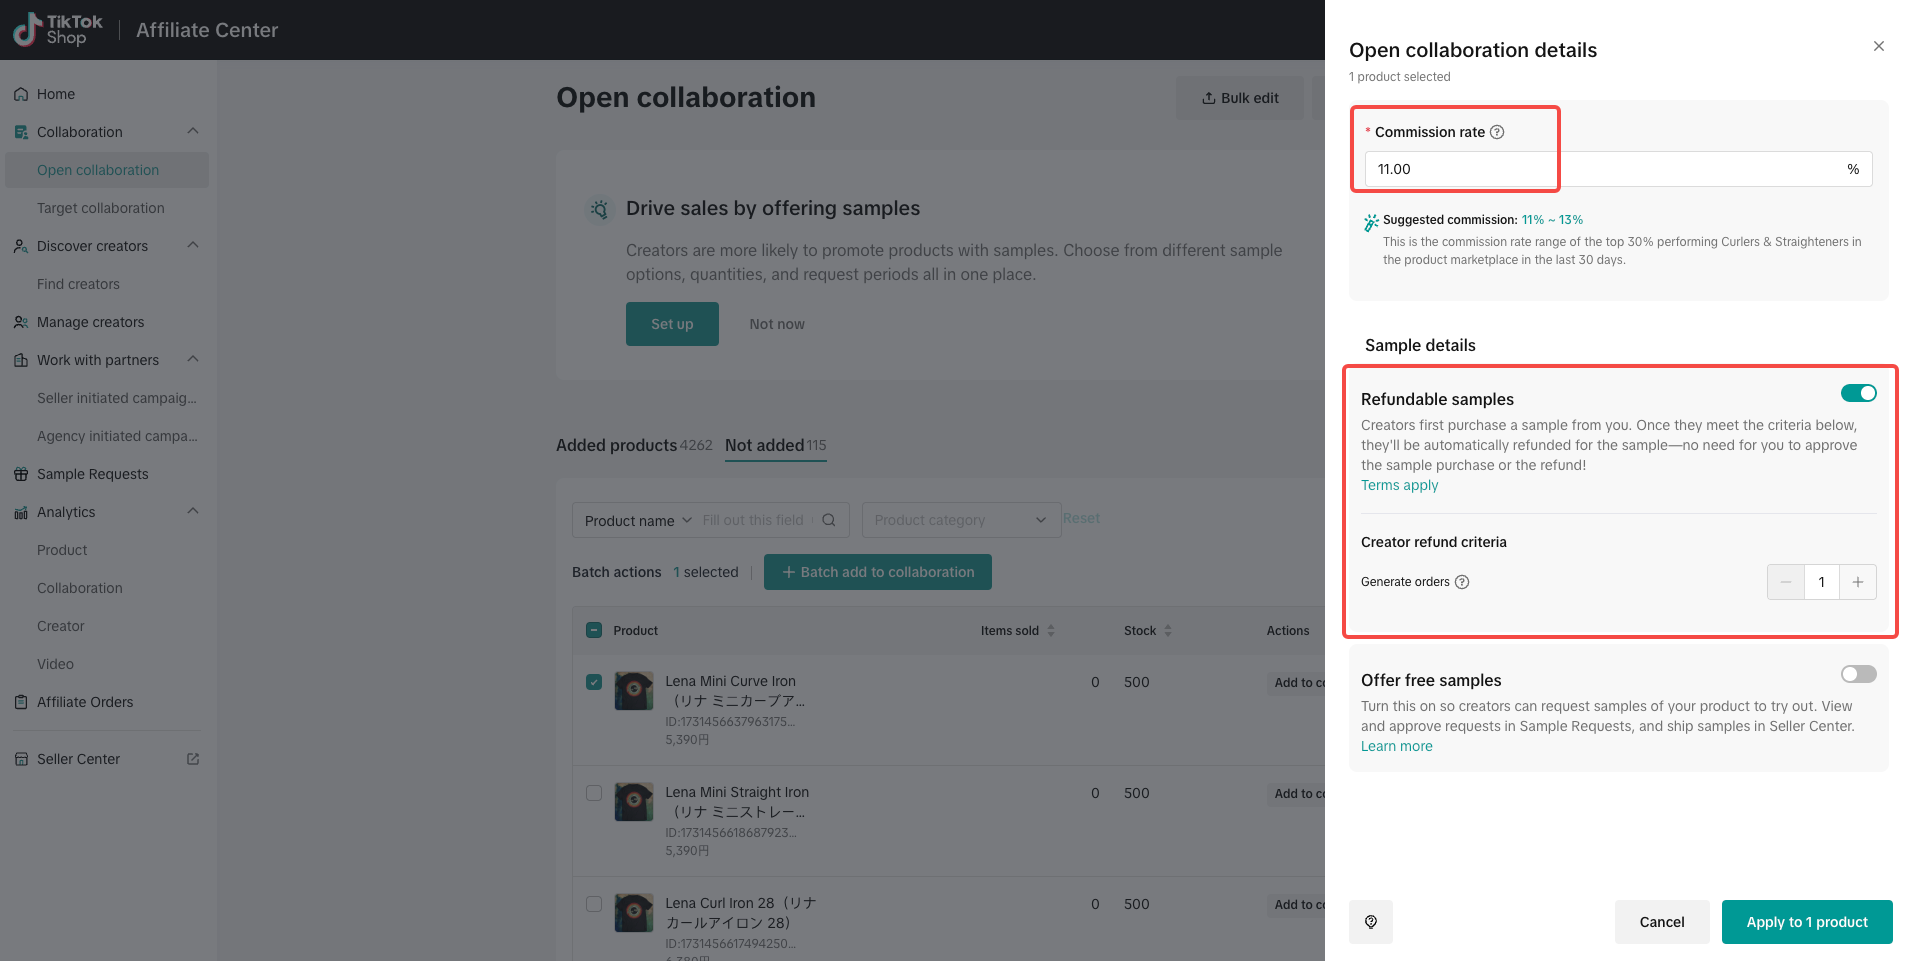Image resolution: width=1913 pixels, height=961 pixels.
Task: Collapse the Work with partners section
Action: 193,359
